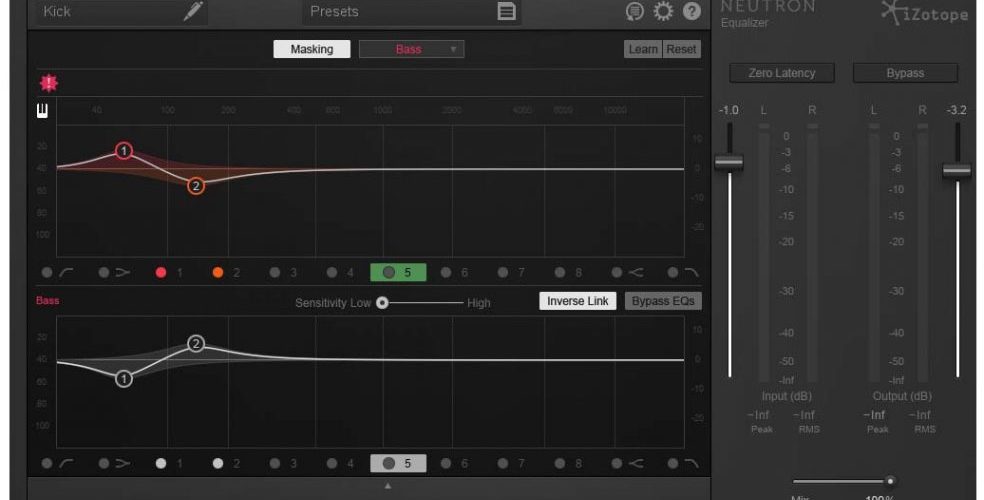Toggle Bass band 2 white enable dot
The height and width of the screenshot is (500, 984).
(x=218, y=464)
